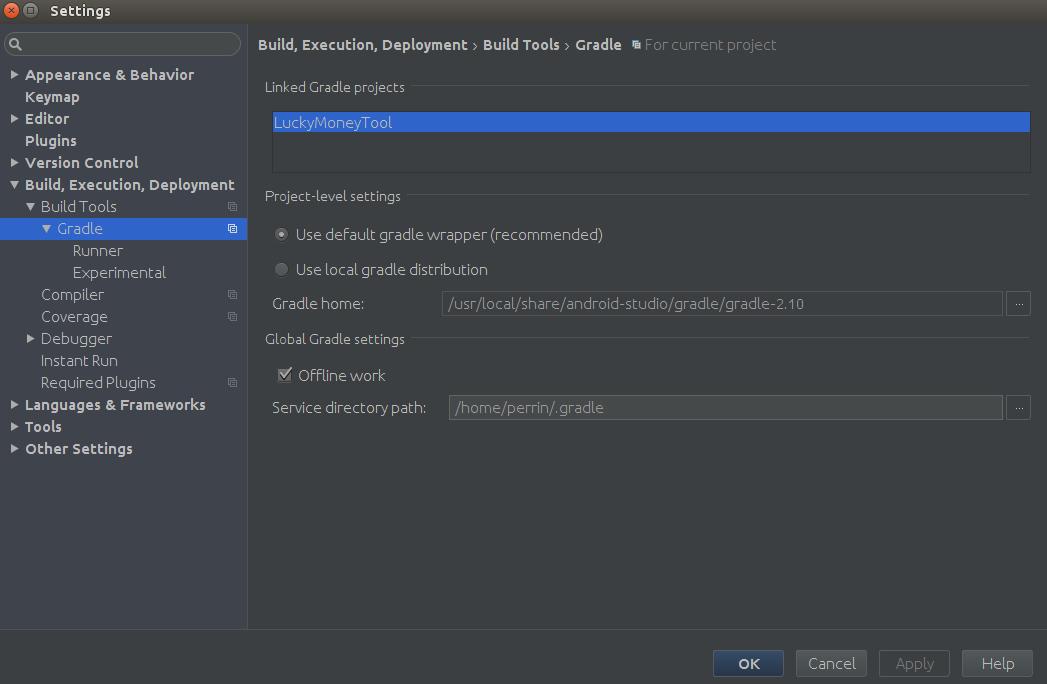The image size is (1047, 684).
Task: Expand Version Control section arrow
Action: tap(14, 162)
